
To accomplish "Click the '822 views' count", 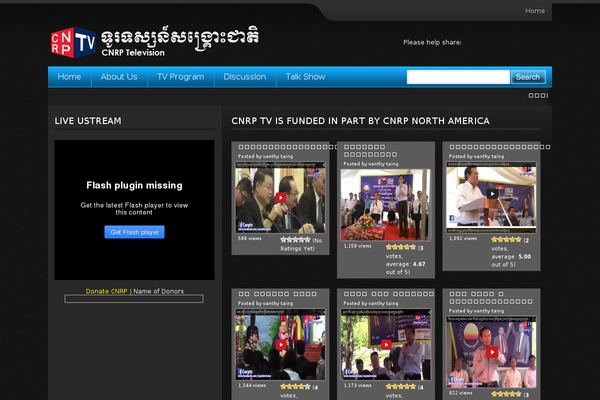I will coord(461,393).
